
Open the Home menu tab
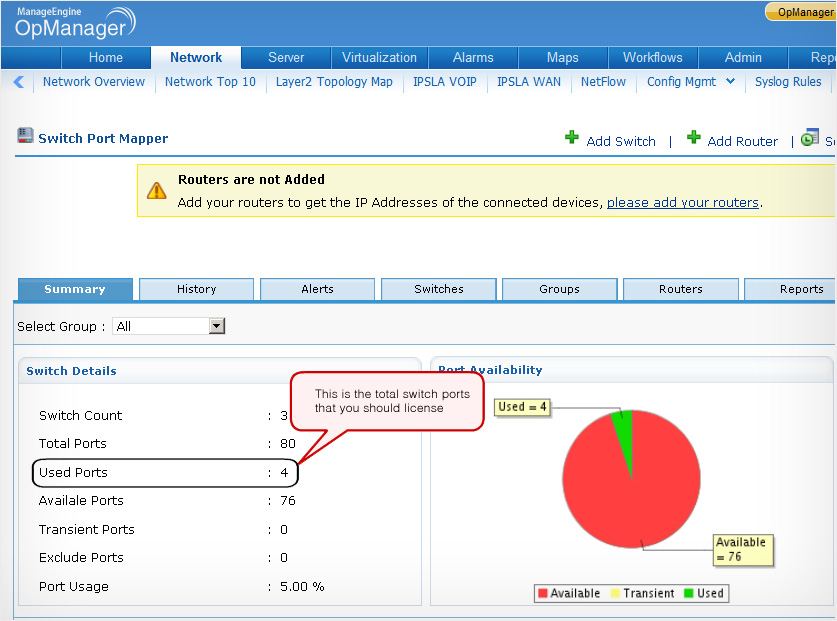coord(106,57)
